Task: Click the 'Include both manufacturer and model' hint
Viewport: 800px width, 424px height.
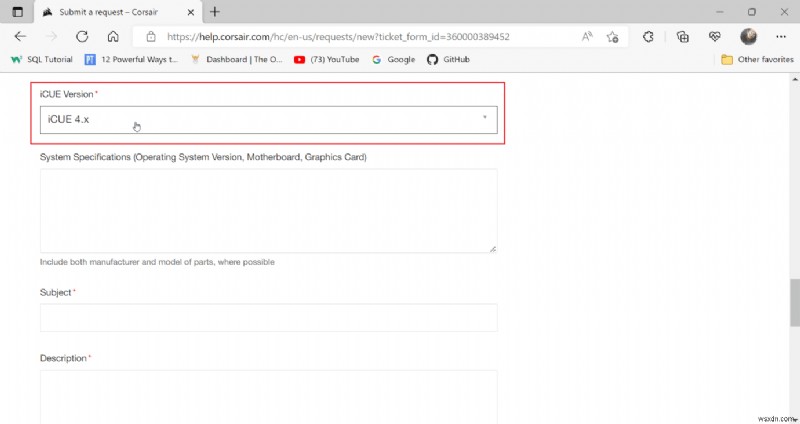Action: point(157,262)
